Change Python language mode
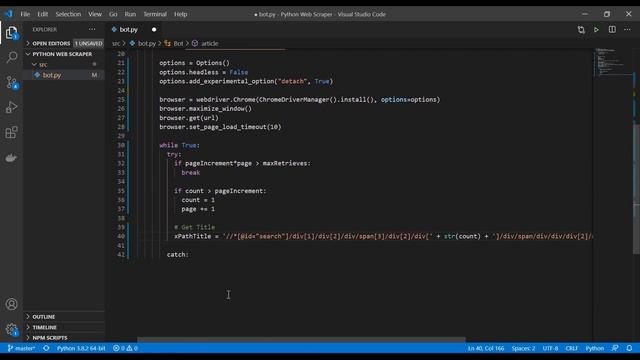640x360 pixels. [x=595, y=348]
